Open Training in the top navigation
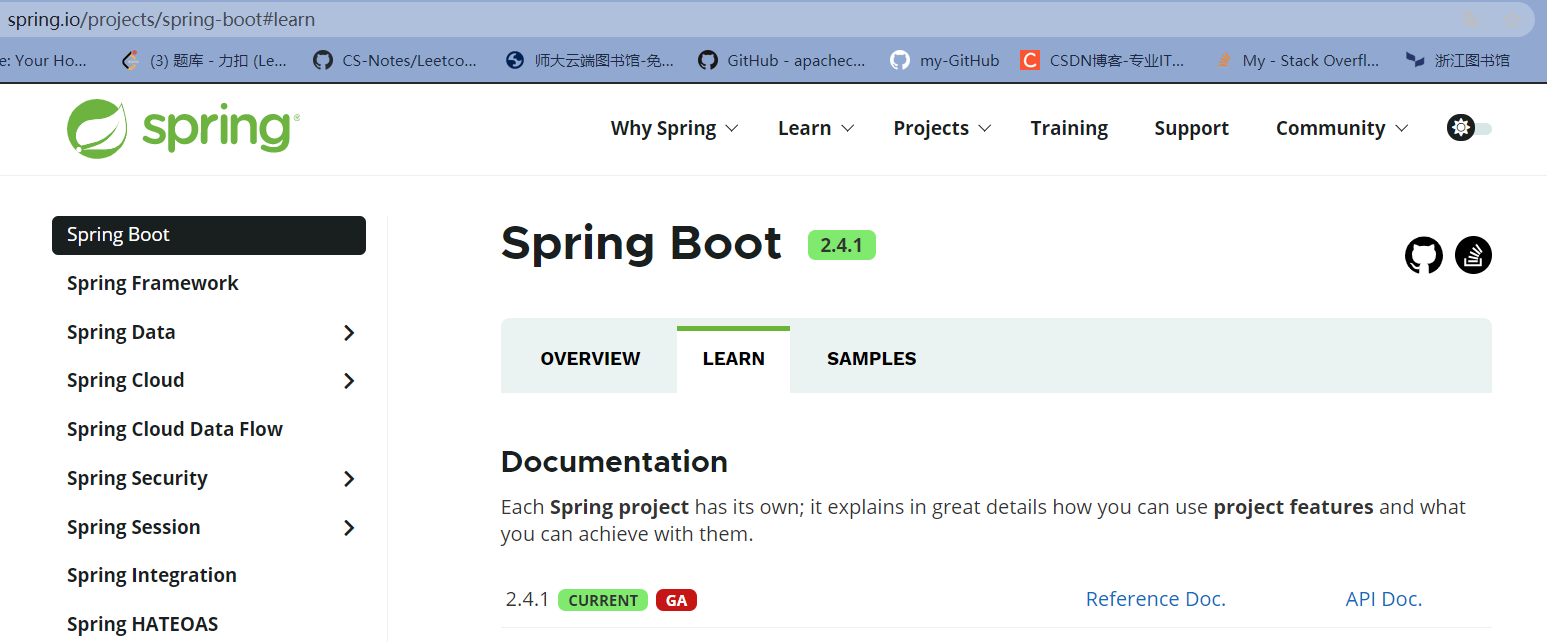The height and width of the screenshot is (642, 1547). click(x=1069, y=128)
